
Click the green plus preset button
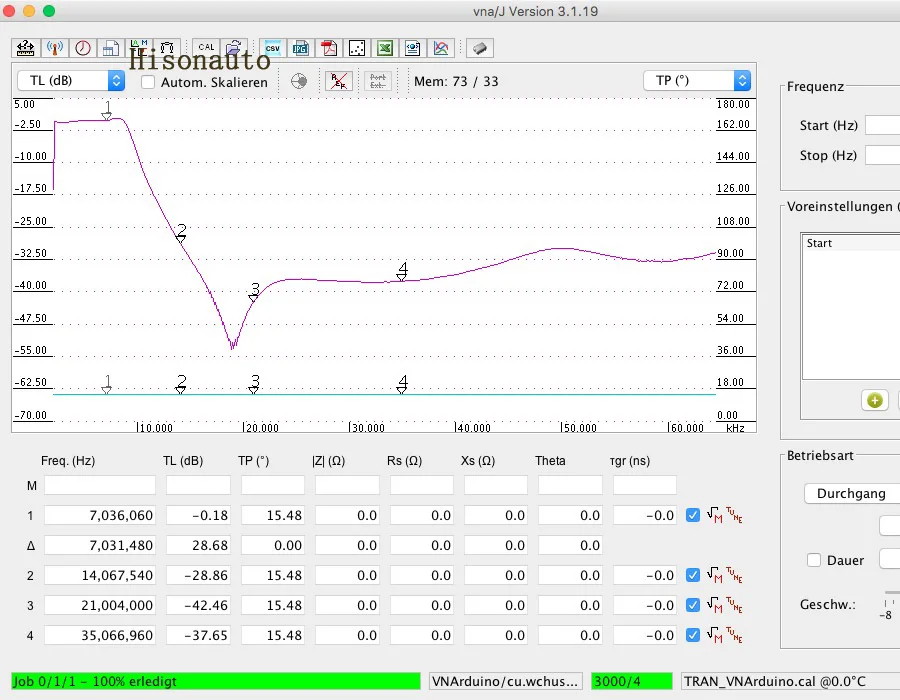[875, 400]
